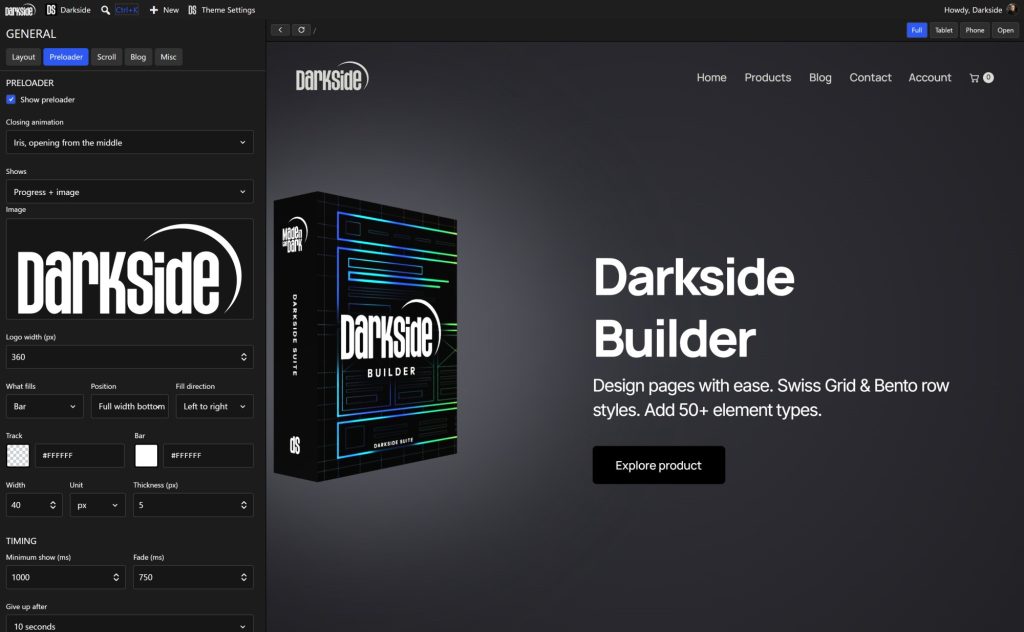Screen dimensions: 1024x632
Task: Expand the Position dropdown
Action: click(130, 406)
